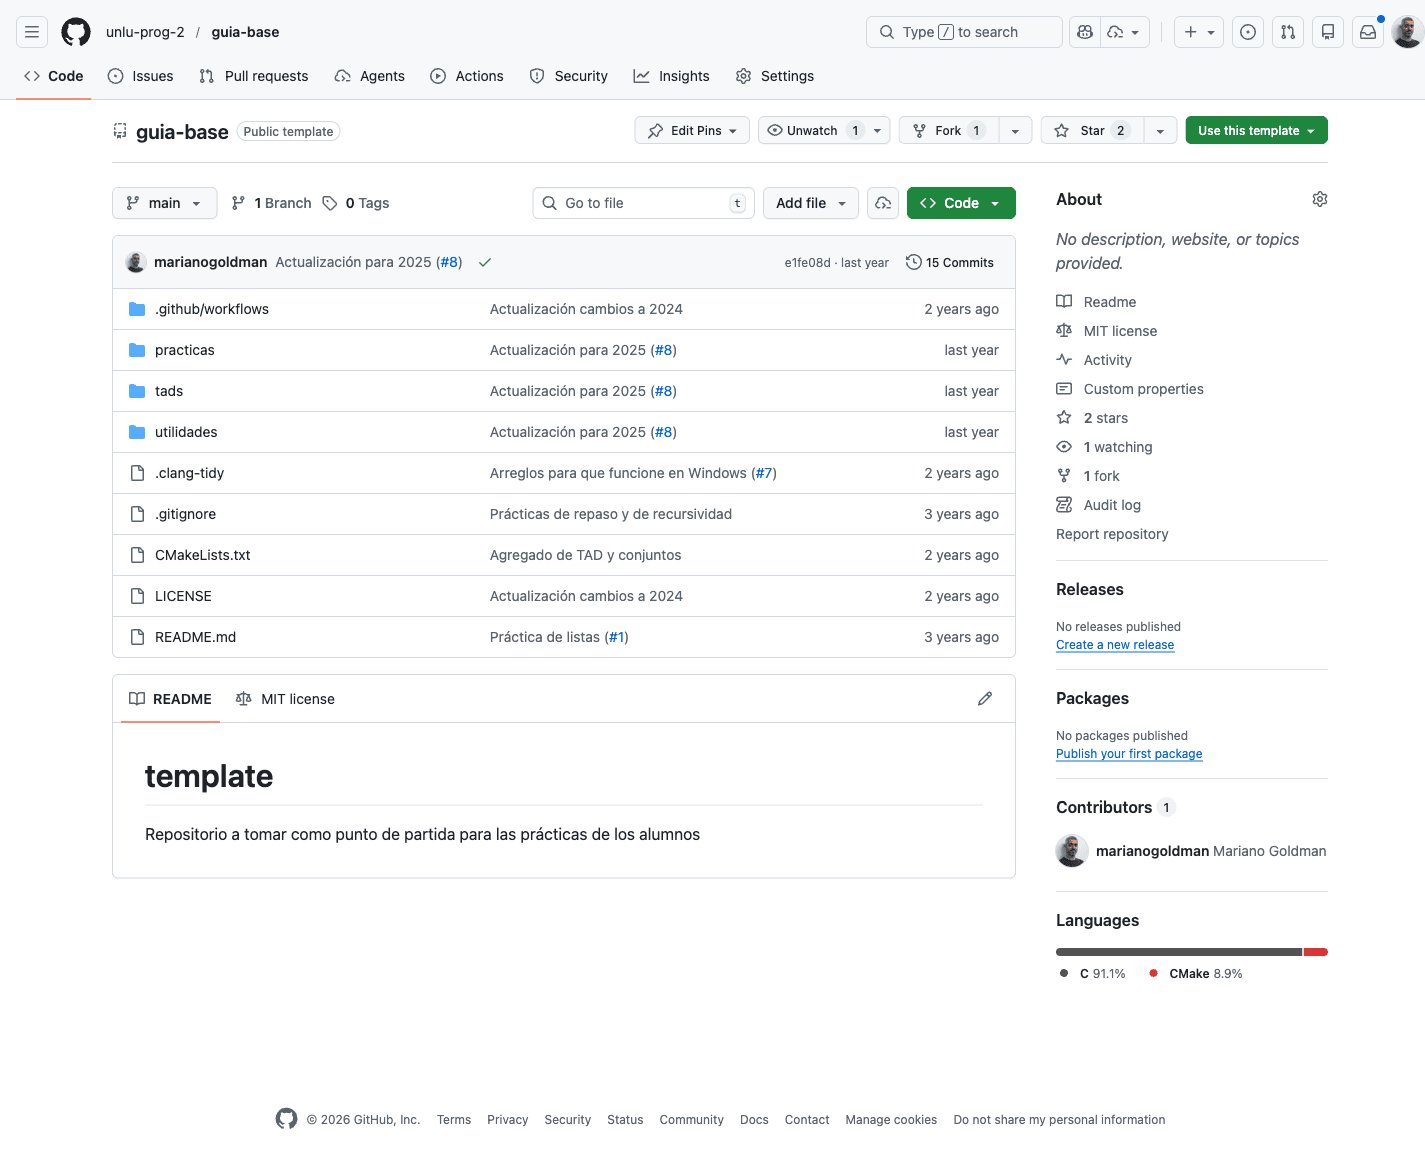Viewport: 1425px width, 1173px height.
Task: Open the sync fork cloud icon next to Code
Action: 882,203
